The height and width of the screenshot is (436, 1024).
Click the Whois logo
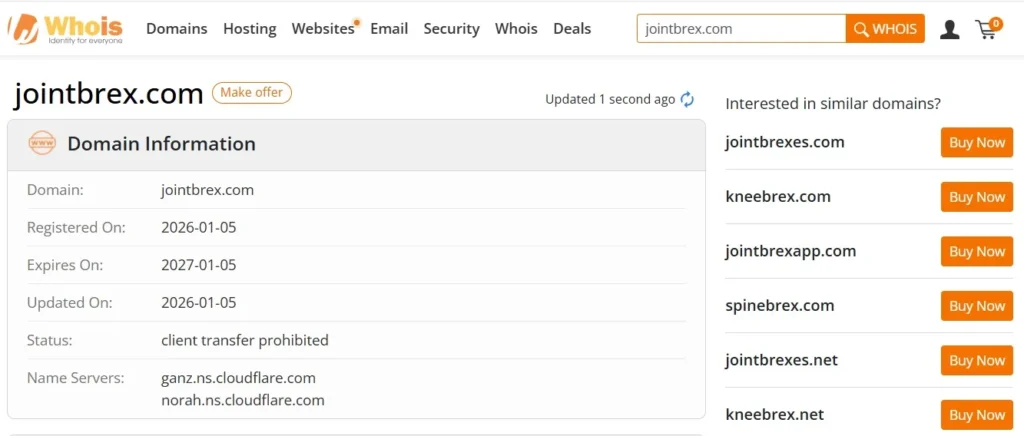pyautogui.click(x=65, y=29)
